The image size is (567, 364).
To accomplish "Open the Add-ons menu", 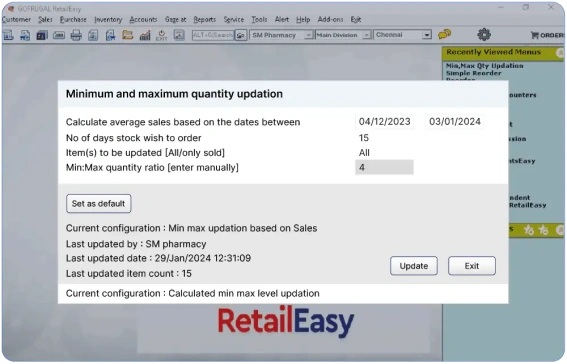I will [x=330, y=20].
